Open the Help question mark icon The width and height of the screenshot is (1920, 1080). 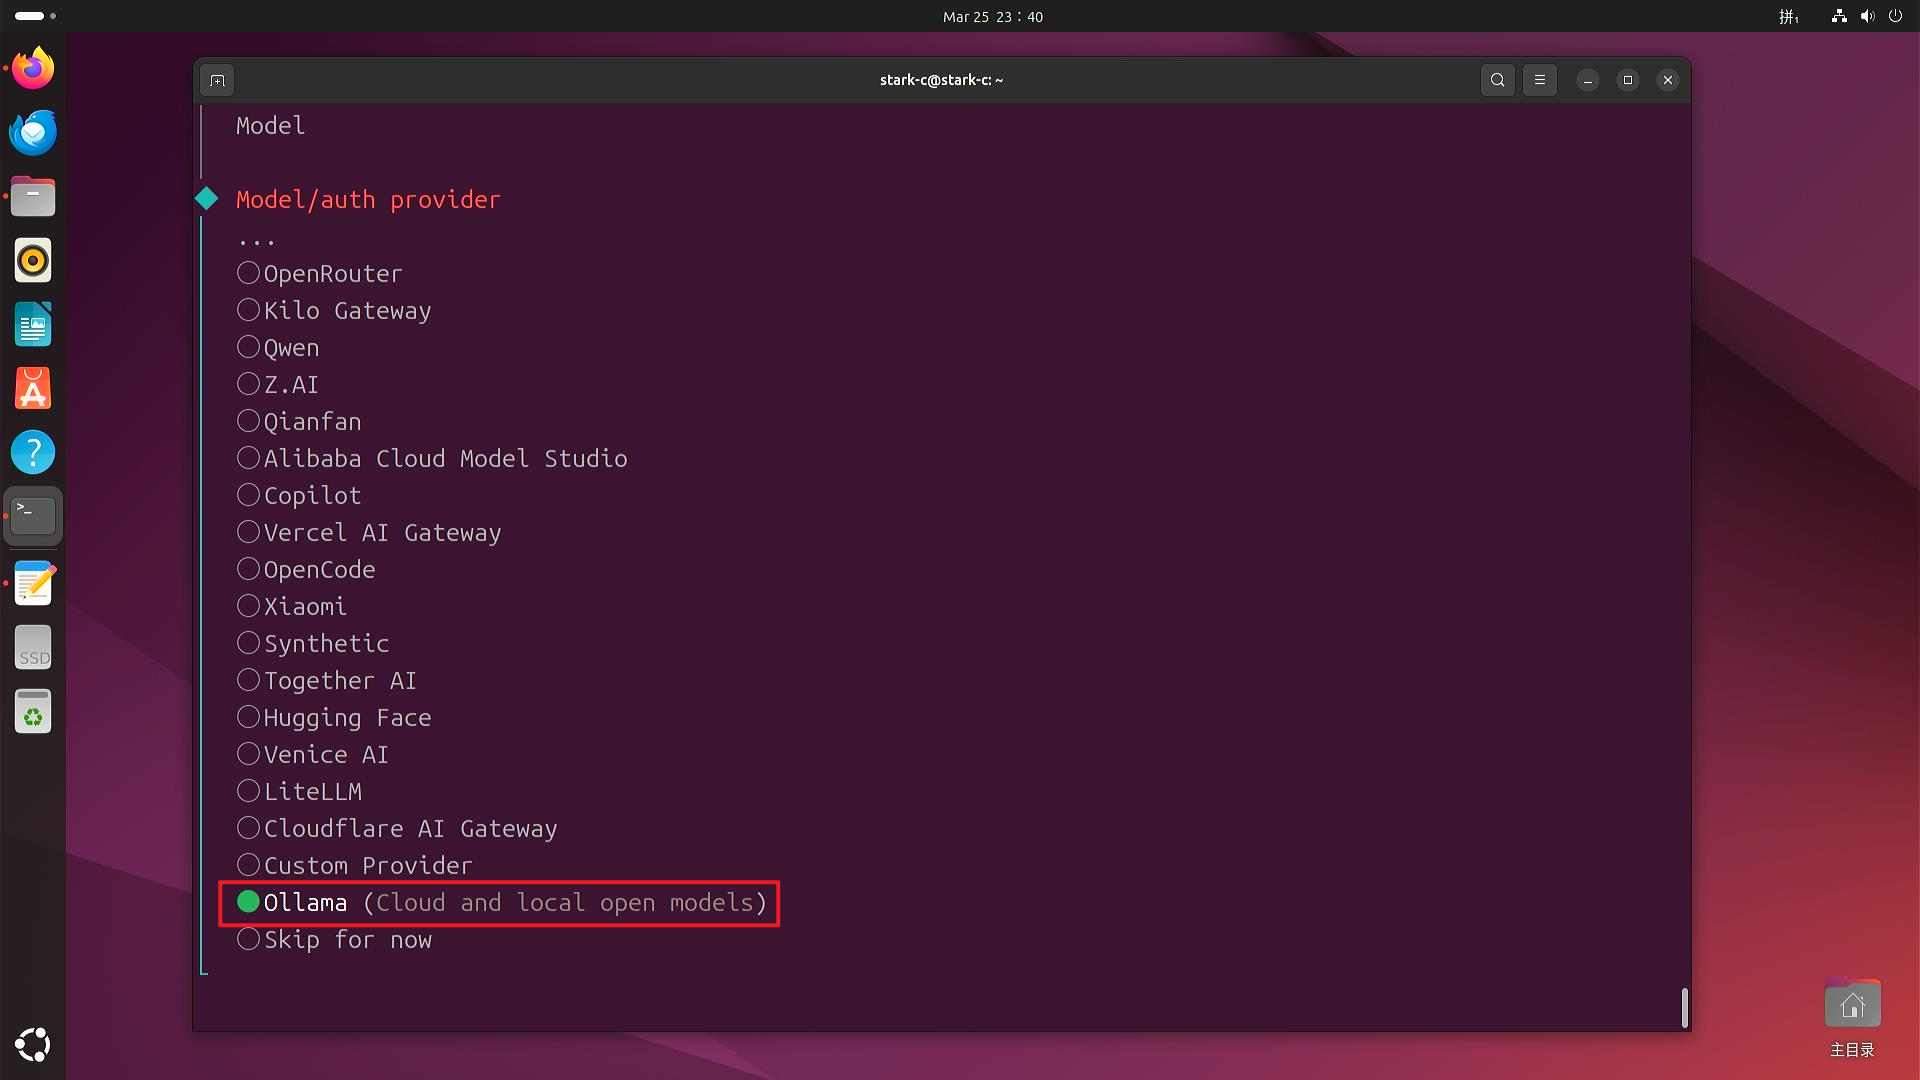[33, 452]
